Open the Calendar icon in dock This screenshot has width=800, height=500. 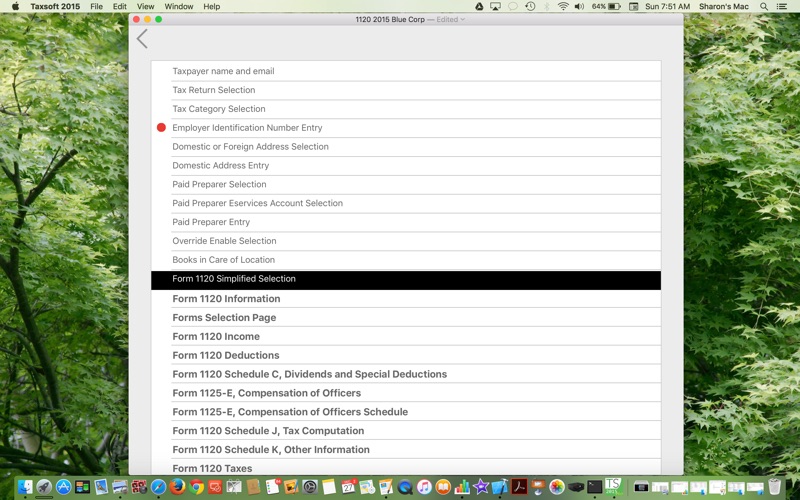[348, 486]
